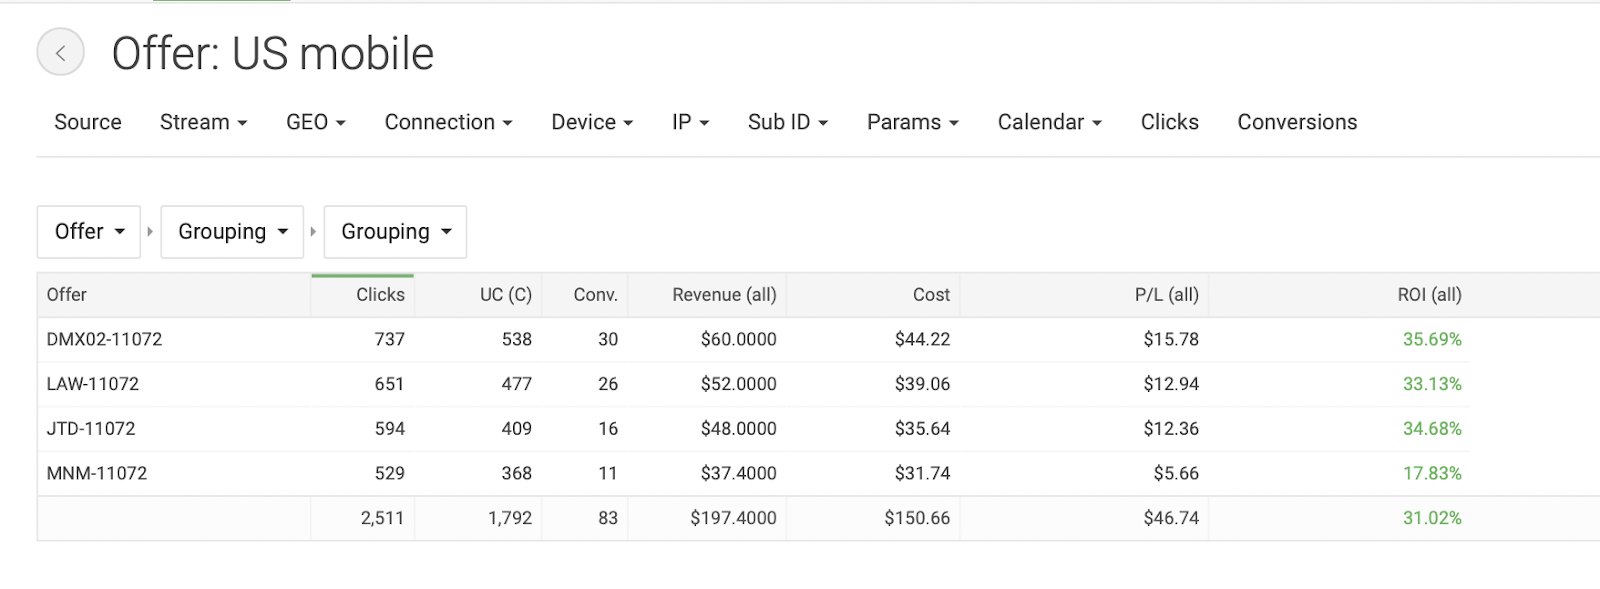The width and height of the screenshot is (1600, 589).
Task: Open the second Grouping dropdown
Action: tap(232, 232)
